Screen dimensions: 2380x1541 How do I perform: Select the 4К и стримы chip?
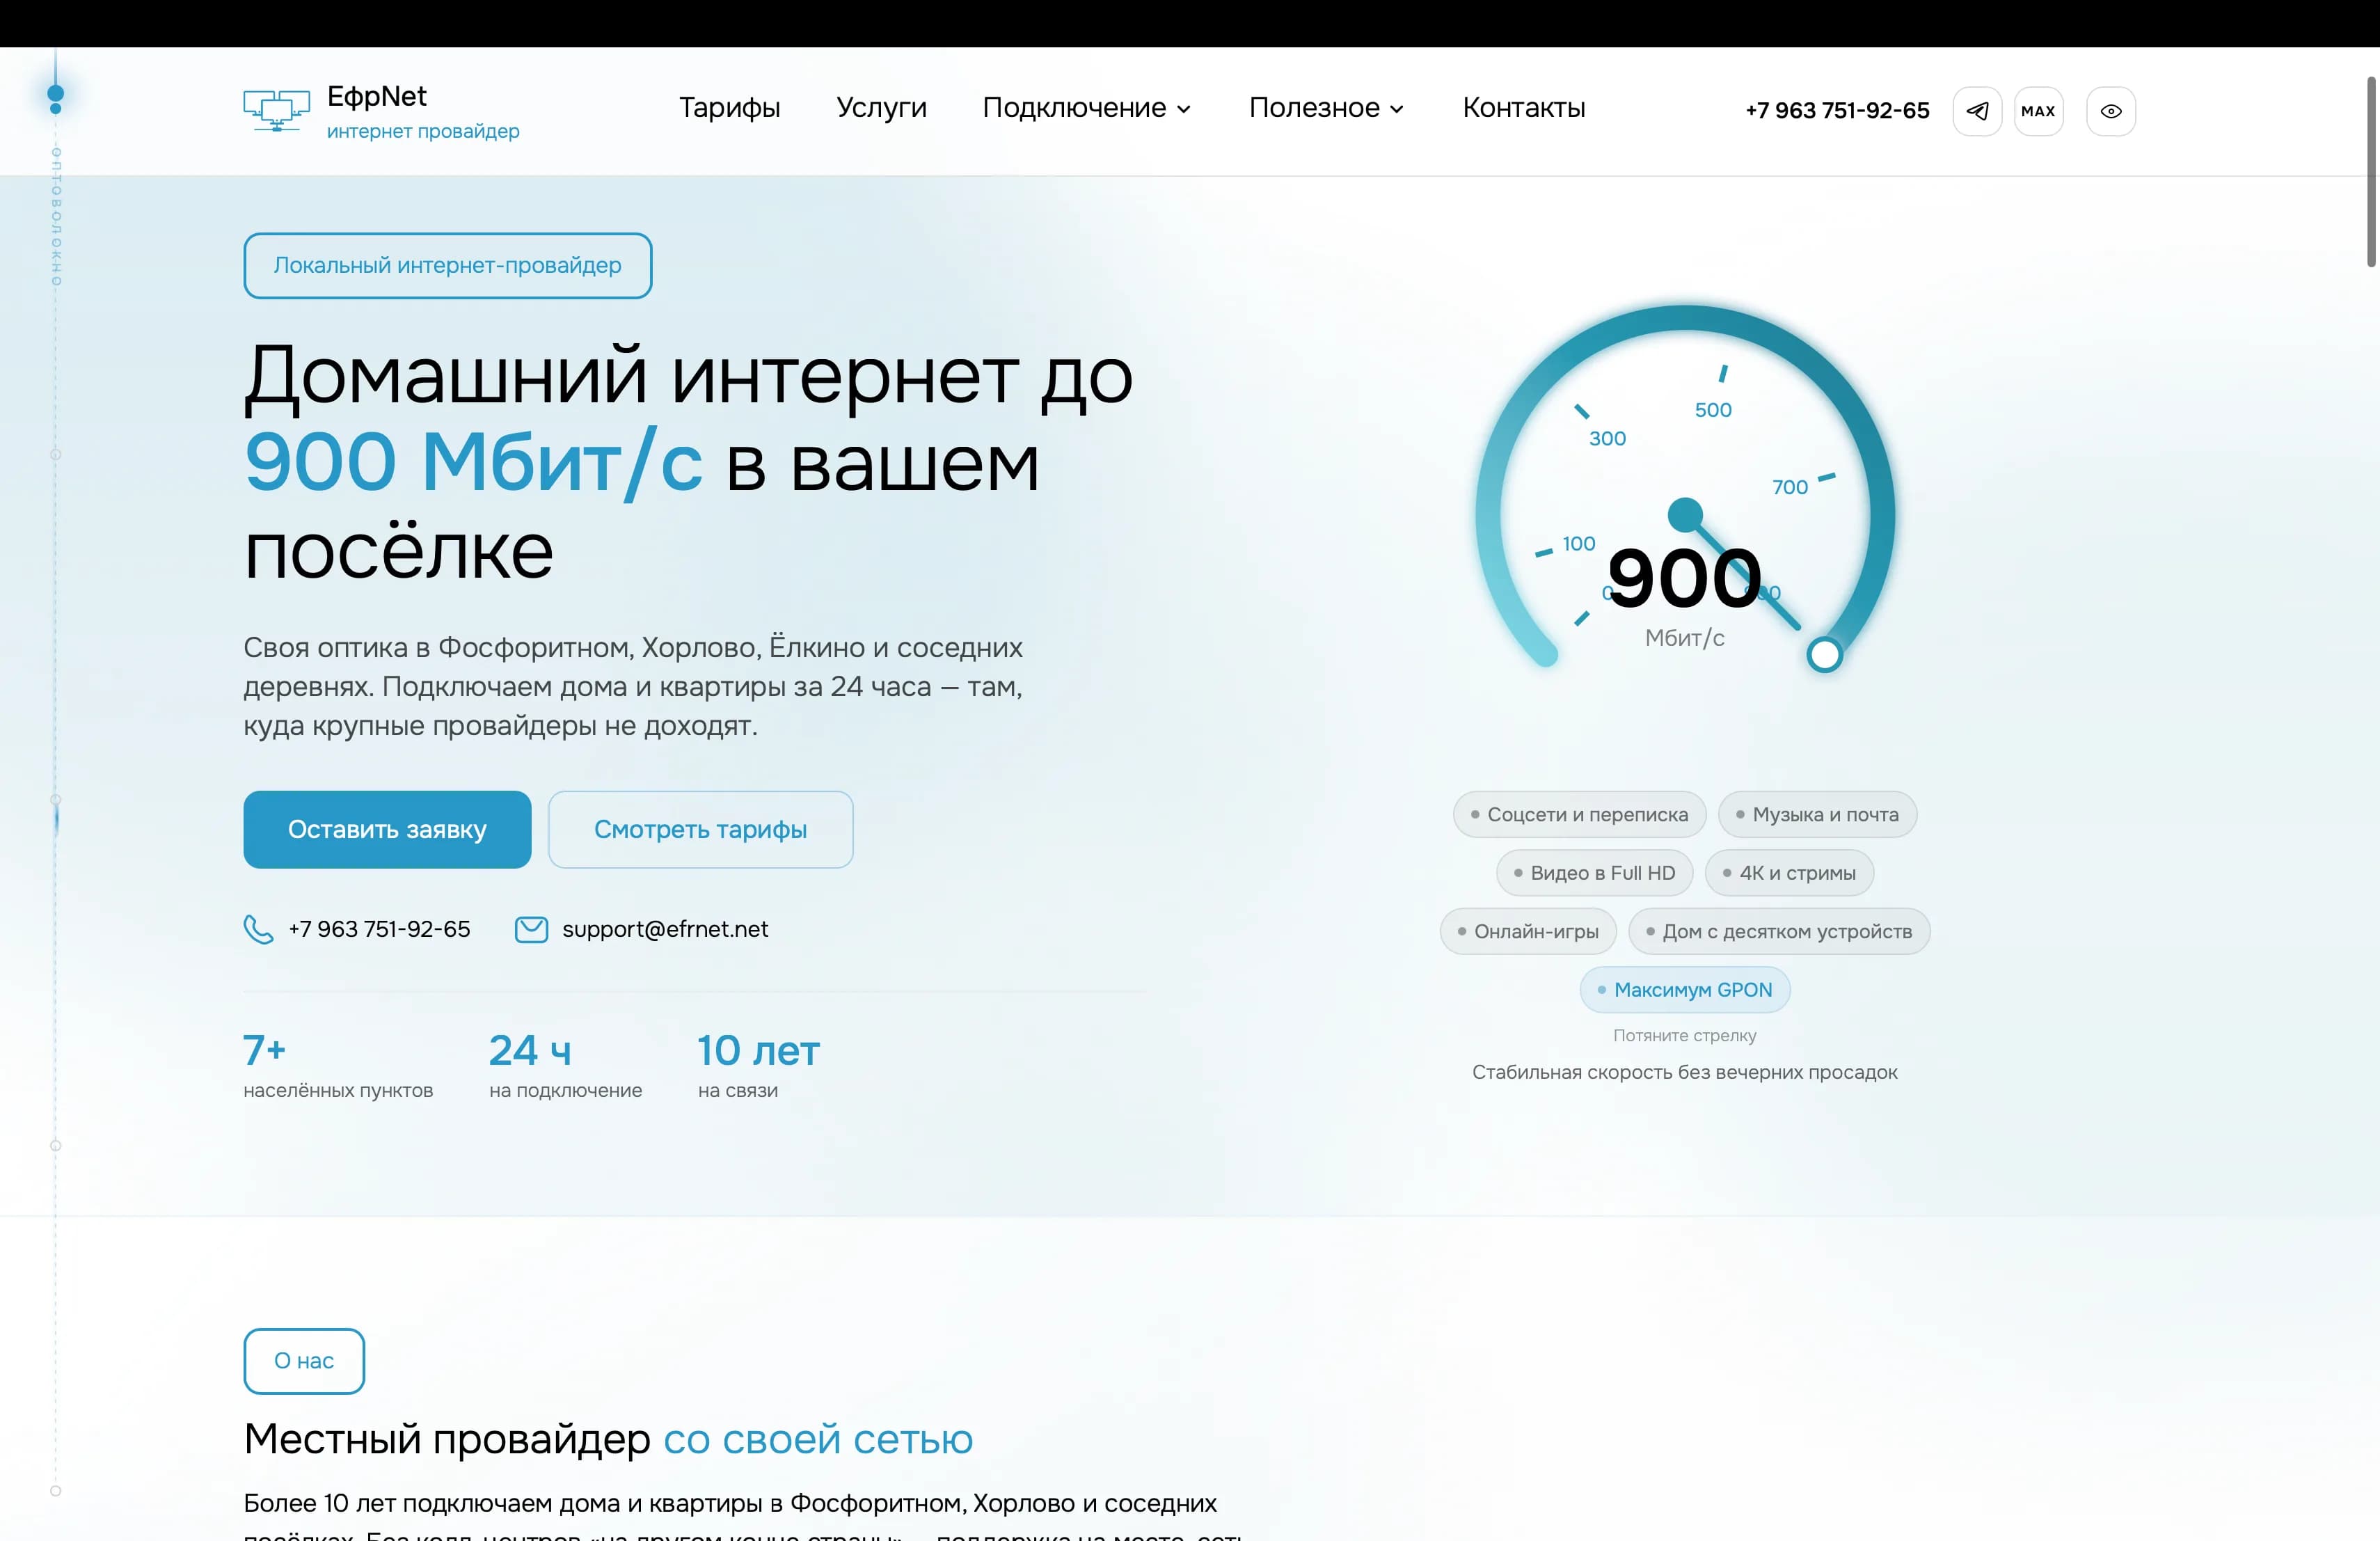[x=1789, y=873]
